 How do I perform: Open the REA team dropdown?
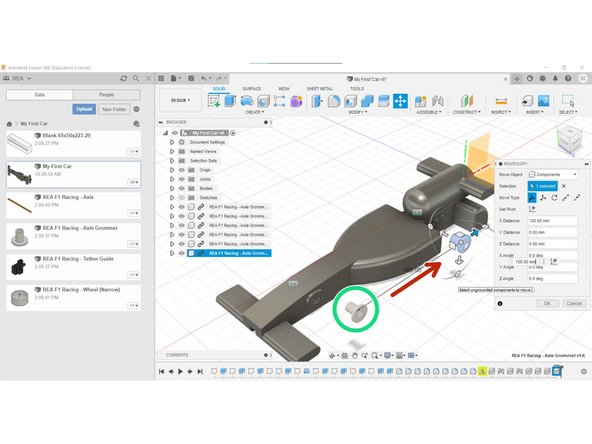click(x=17, y=78)
